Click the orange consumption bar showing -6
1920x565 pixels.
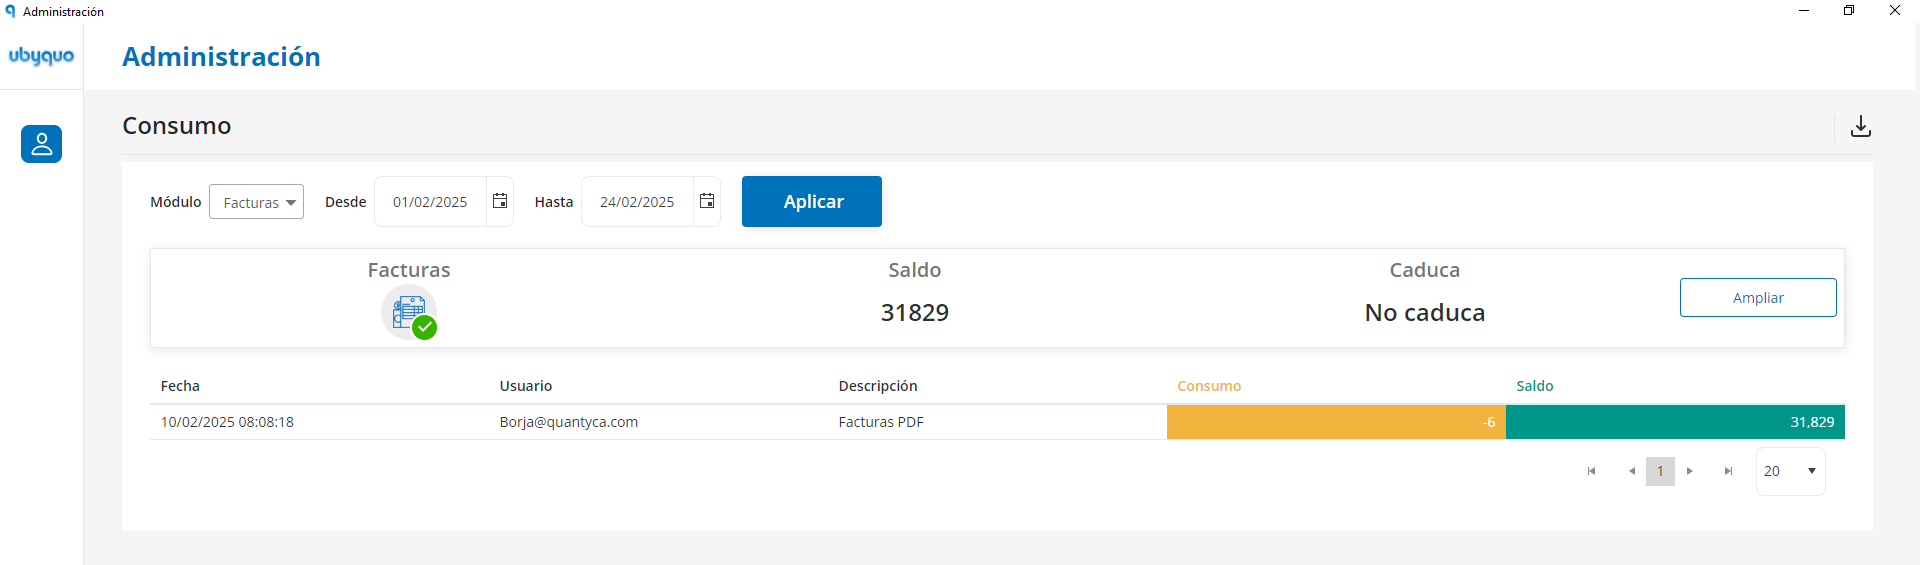[x=1336, y=422]
